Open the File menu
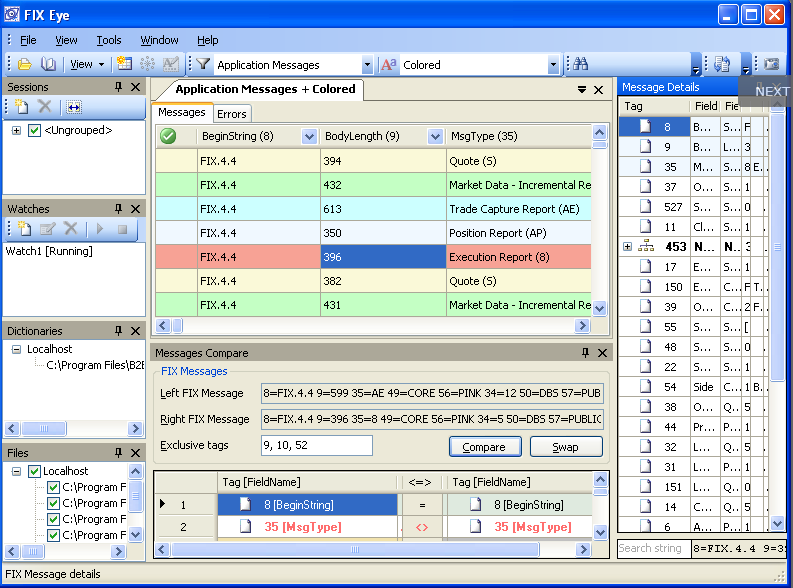Image resolution: width=793 pixels, height=588 pixels. tap(28, 40)
